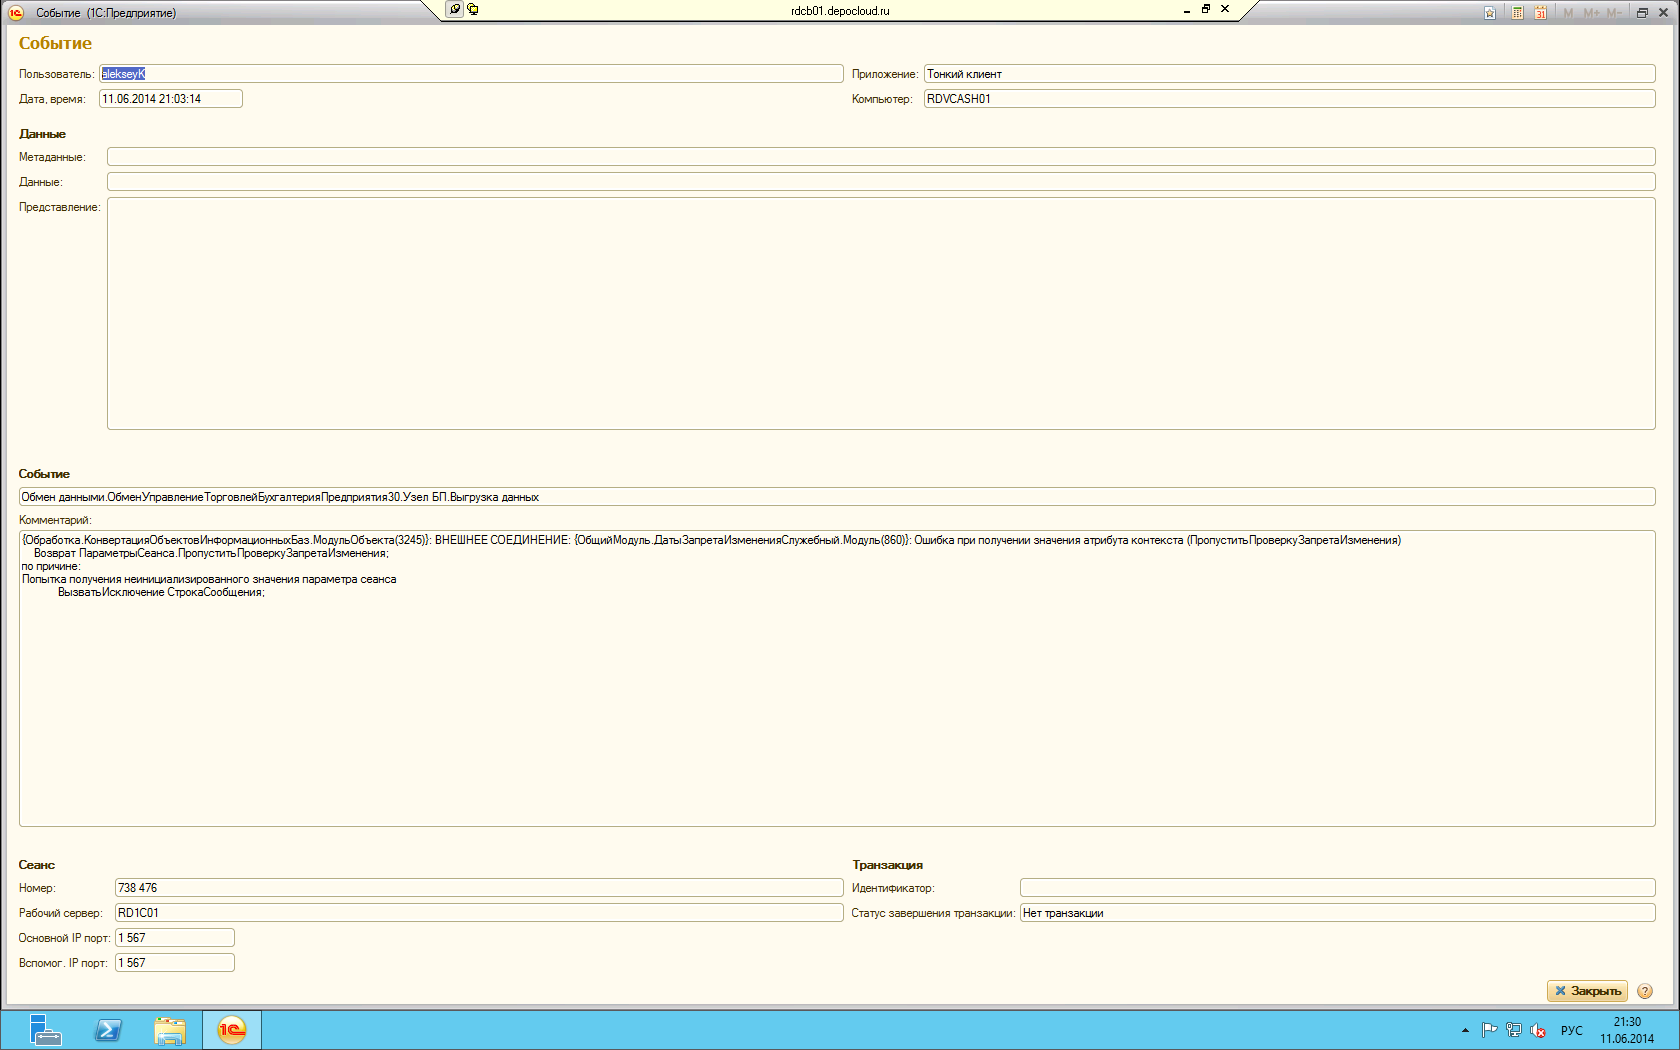Click the Пользователь field with alekseyK

(470, 74)
